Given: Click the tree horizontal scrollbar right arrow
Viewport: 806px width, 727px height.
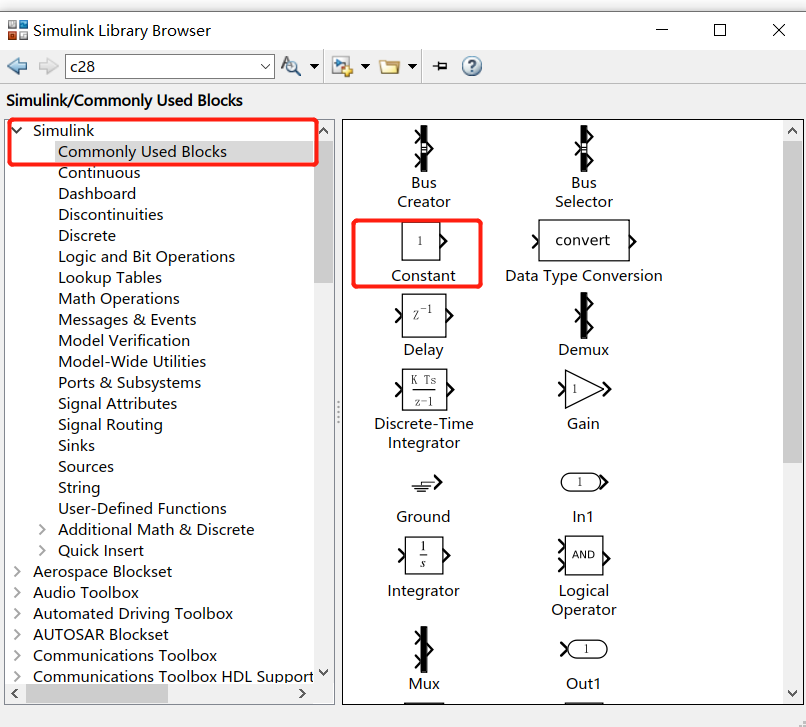Looking at the screenshot, I should tap(302, 693).
